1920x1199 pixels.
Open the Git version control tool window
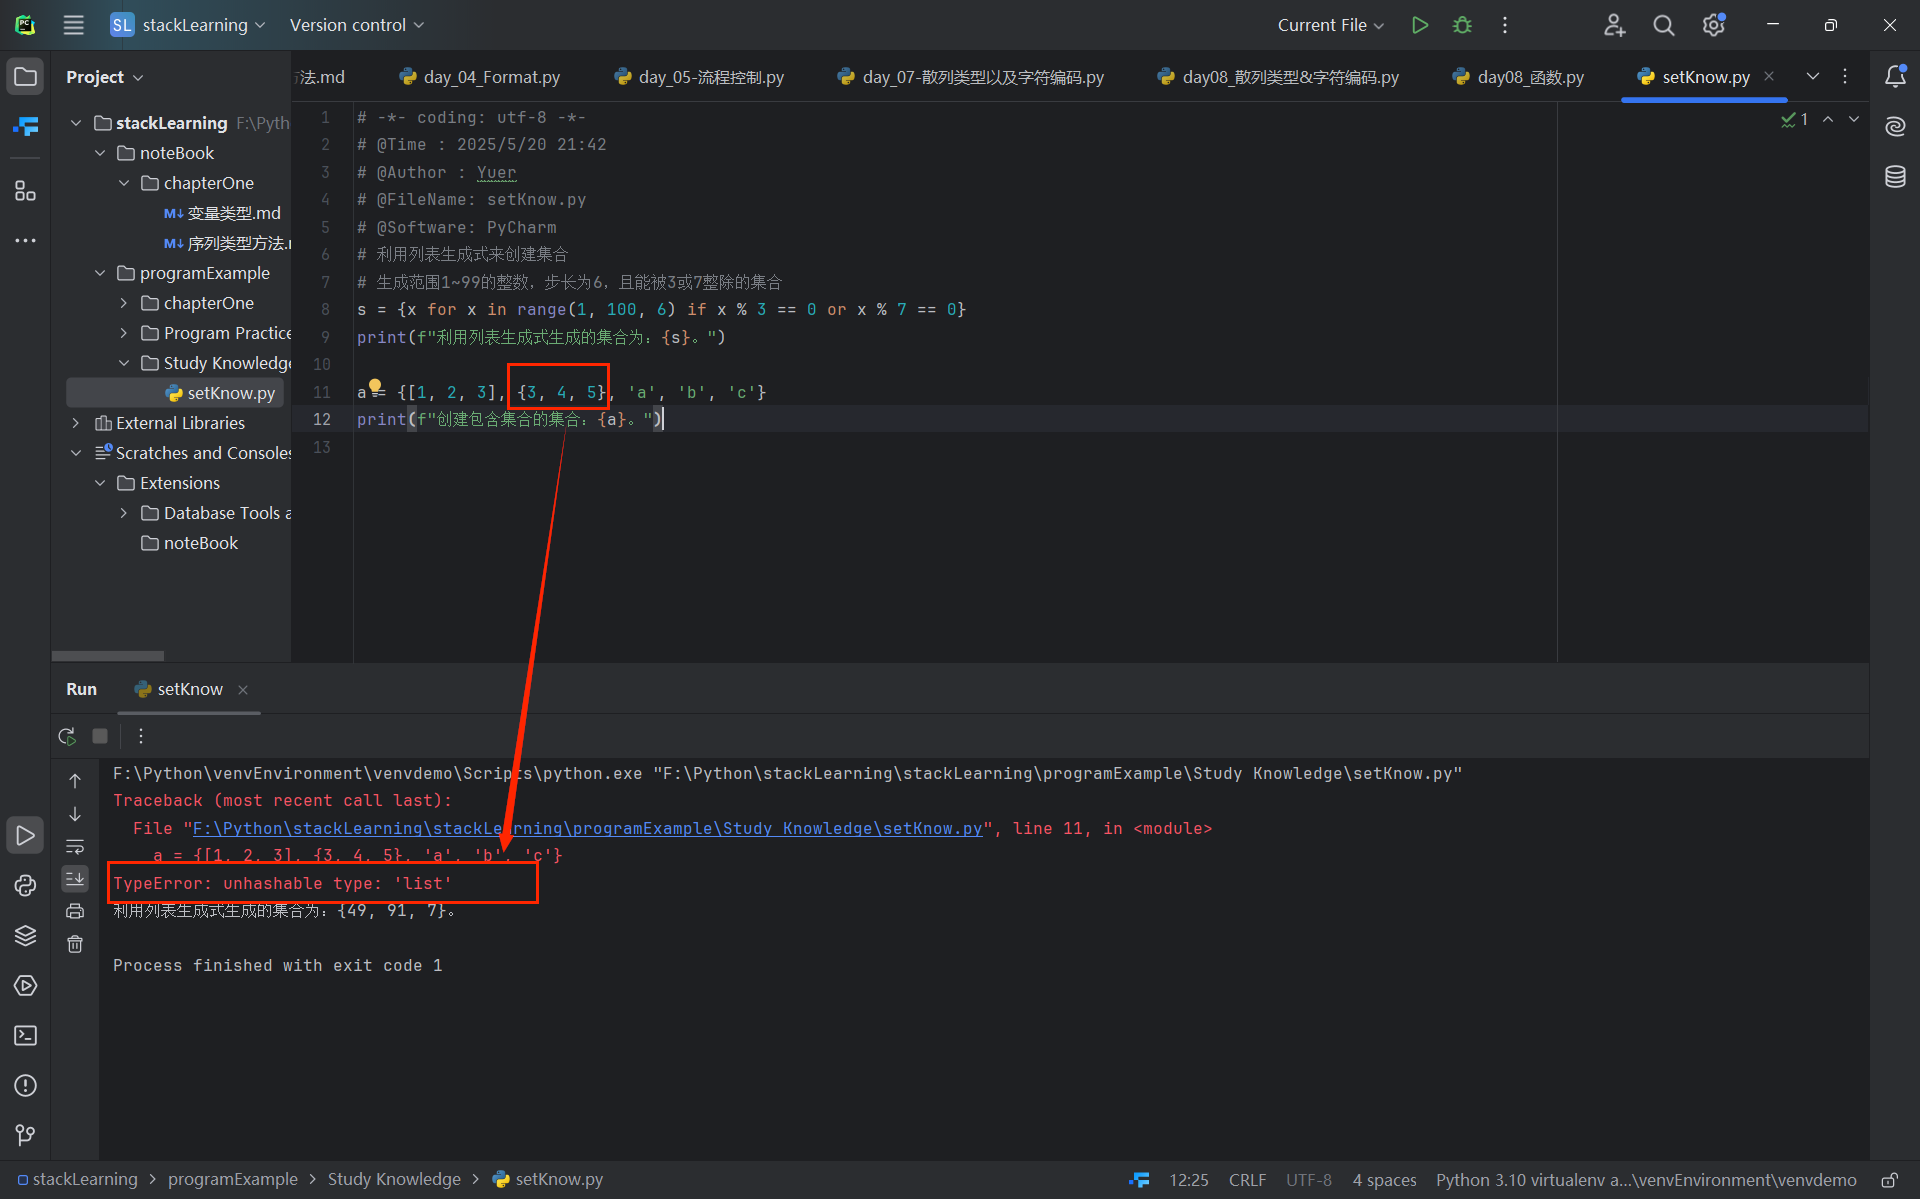[x=25, y=1135]
